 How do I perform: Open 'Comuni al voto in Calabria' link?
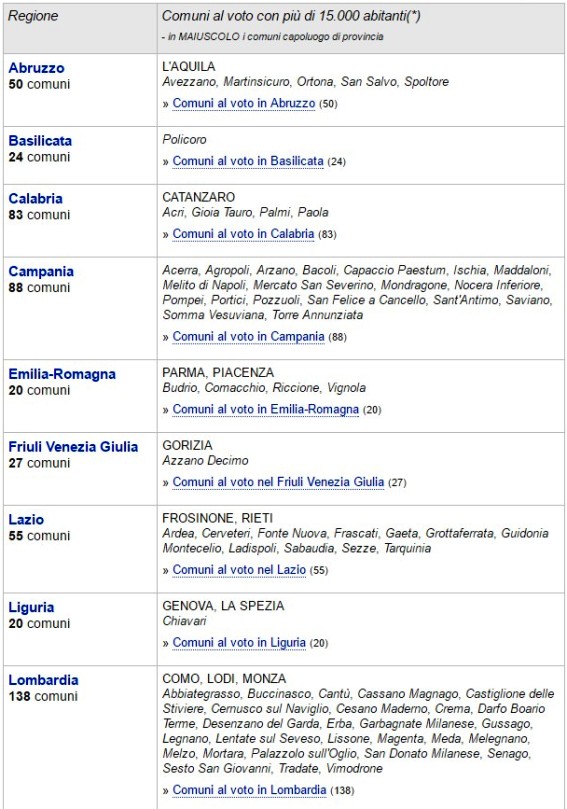pyautogui.click(x=243, y=234)
